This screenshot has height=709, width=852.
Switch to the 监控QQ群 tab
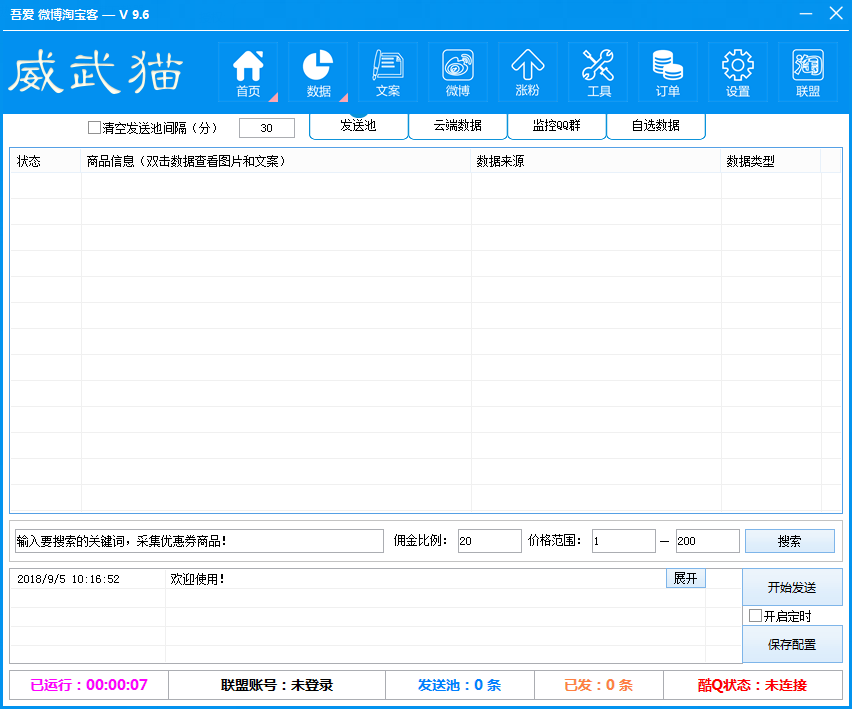(x=556, y=126)
